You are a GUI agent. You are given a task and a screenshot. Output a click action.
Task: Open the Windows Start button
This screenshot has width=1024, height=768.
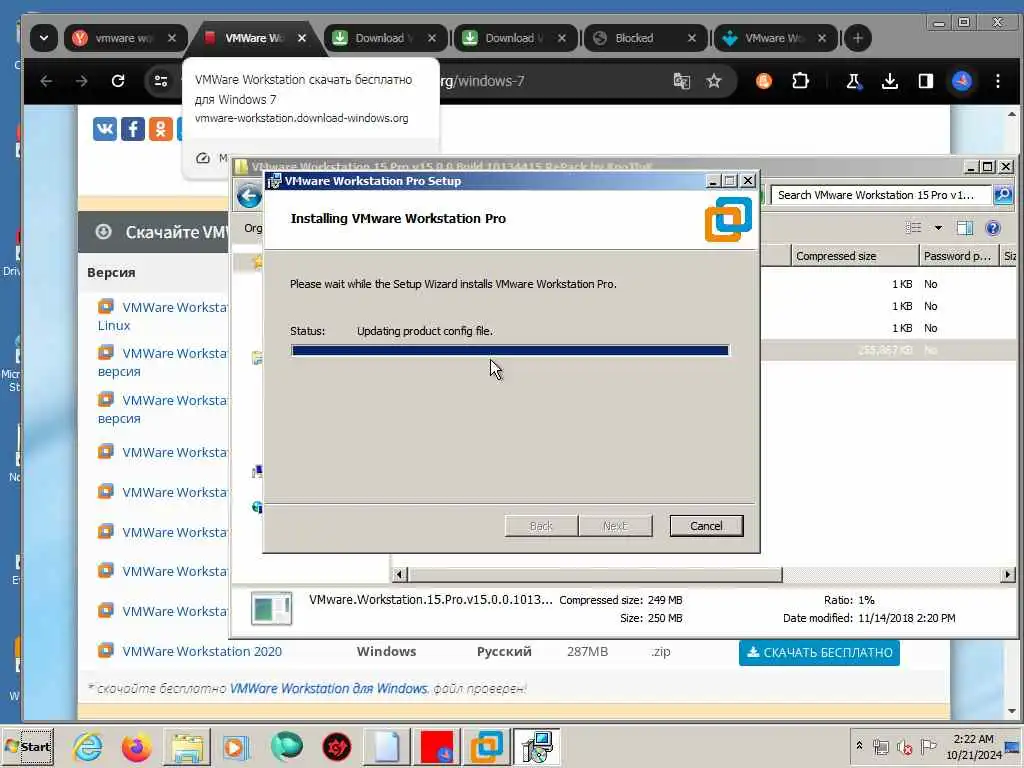coord(27,747)
